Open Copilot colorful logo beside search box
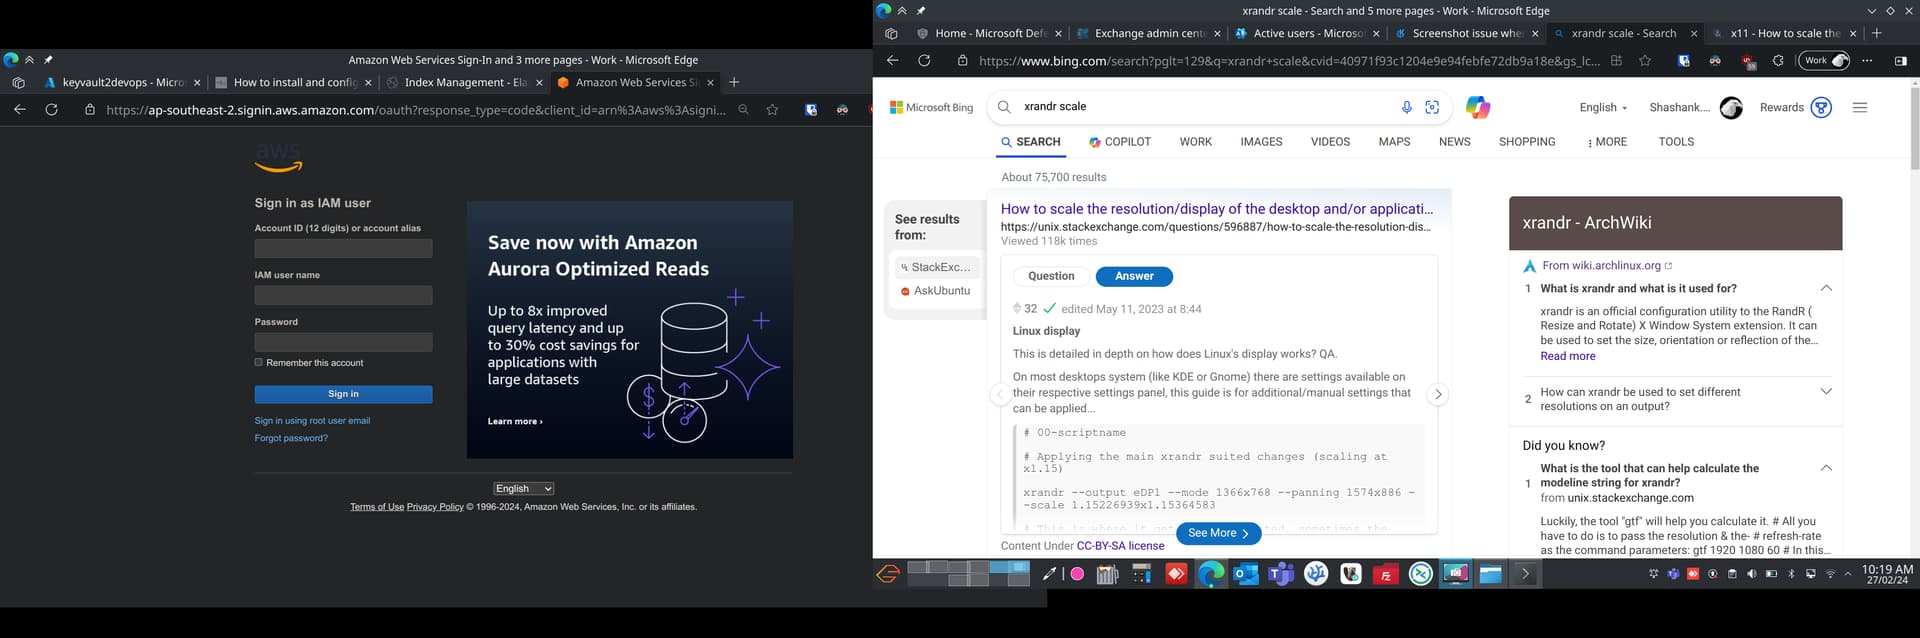Viewport: 1920px width, 638px height. (x=1478, y=107)
